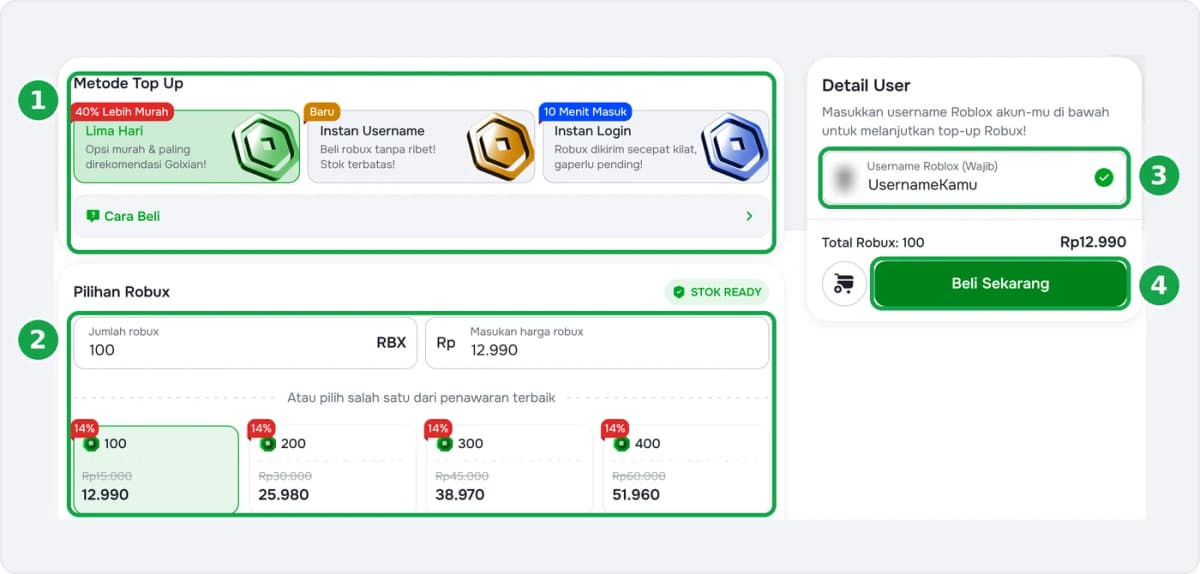Choose the 400 Robux package

point(686,469)
